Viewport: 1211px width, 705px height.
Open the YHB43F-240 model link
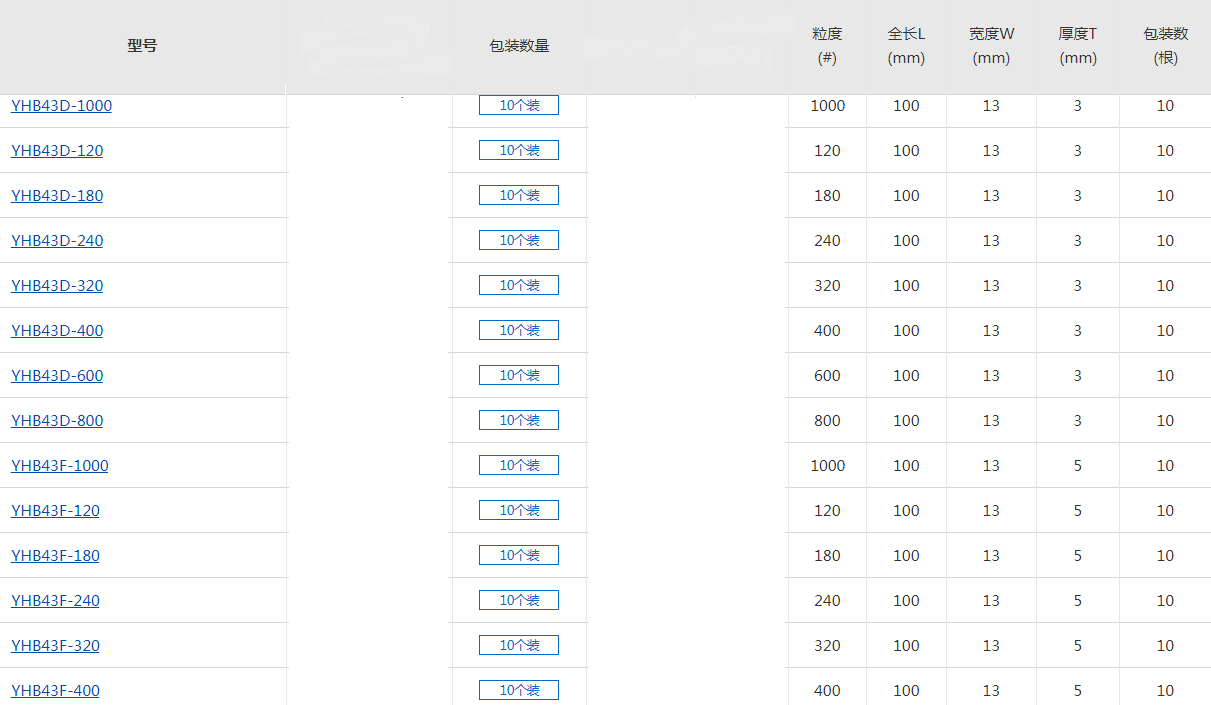click(55, 601)
